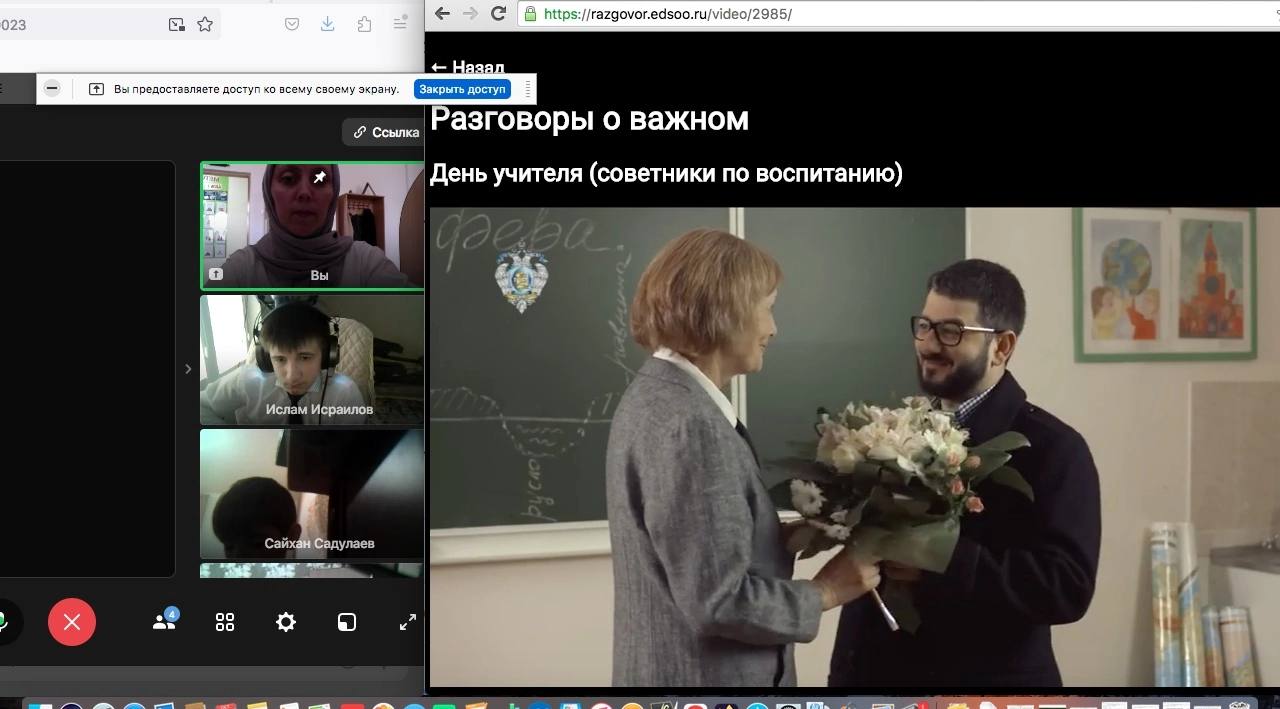Viewport: 1280px width, 709px height.
Task: Open the Firefox extensions puzzle icon
Action: coord(364,25)
